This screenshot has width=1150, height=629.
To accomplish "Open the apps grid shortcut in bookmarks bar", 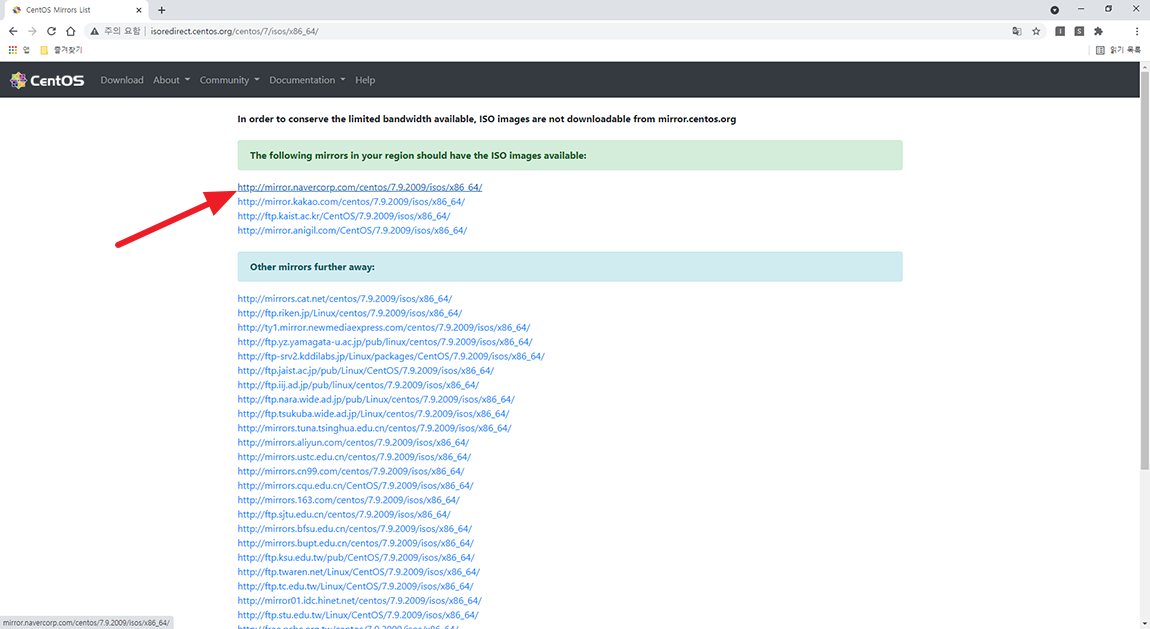I will 12,50.
